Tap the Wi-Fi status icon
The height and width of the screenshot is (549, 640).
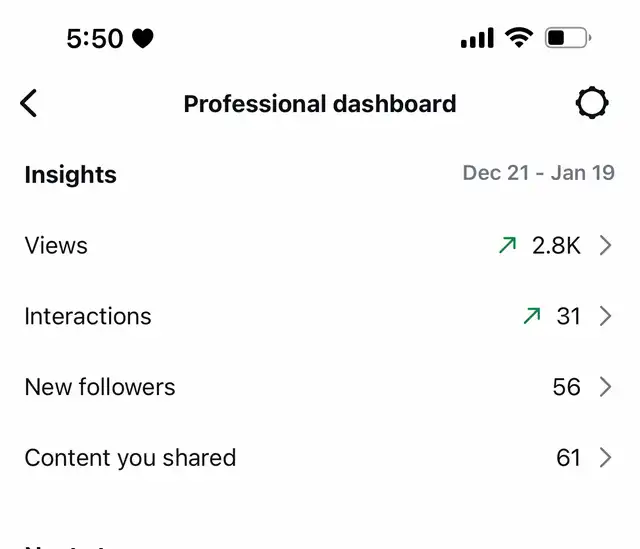pos(519,38)
